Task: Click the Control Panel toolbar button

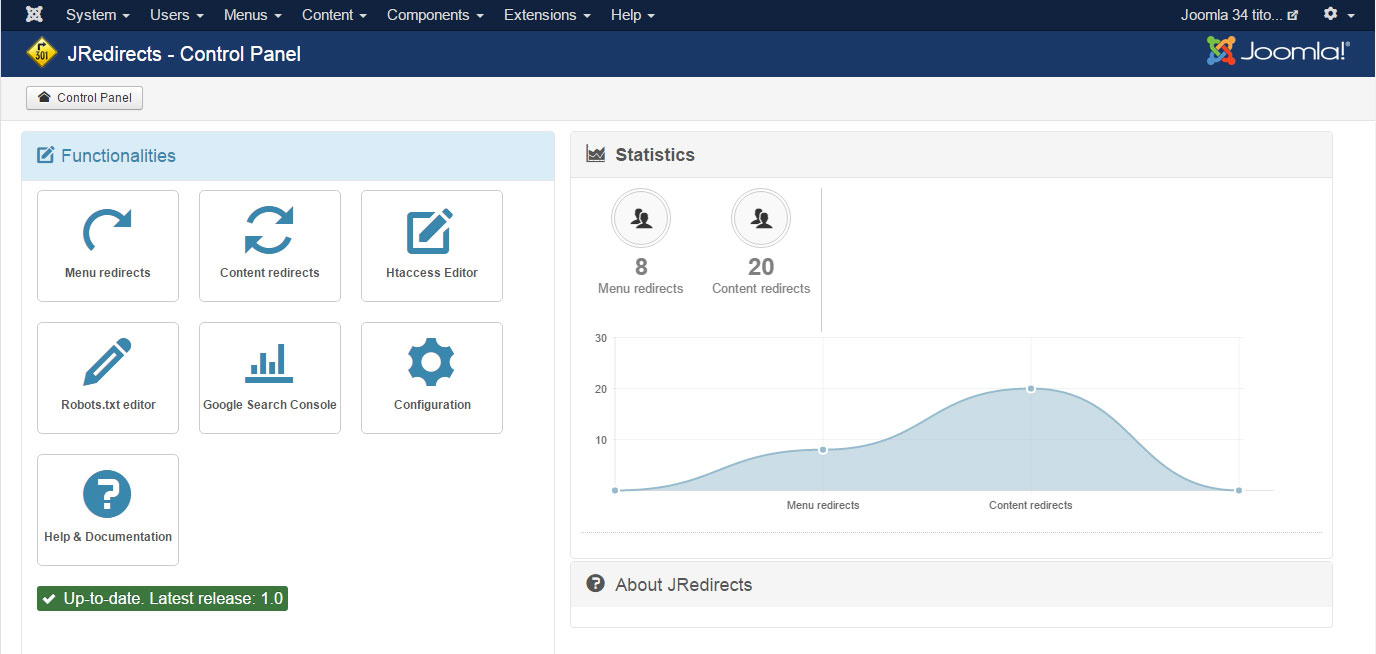Action: [85, 98]
